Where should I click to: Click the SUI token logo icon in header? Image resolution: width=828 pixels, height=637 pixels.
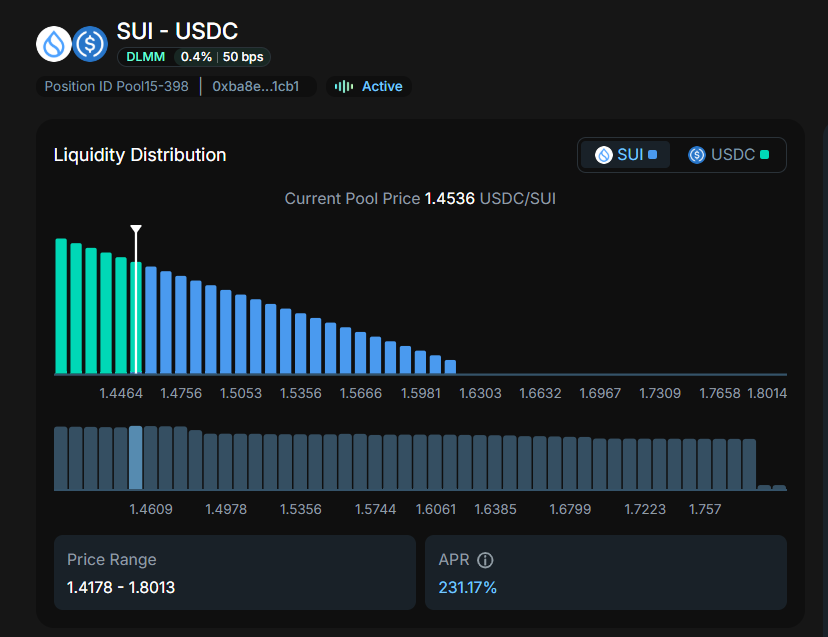point(54,44)
